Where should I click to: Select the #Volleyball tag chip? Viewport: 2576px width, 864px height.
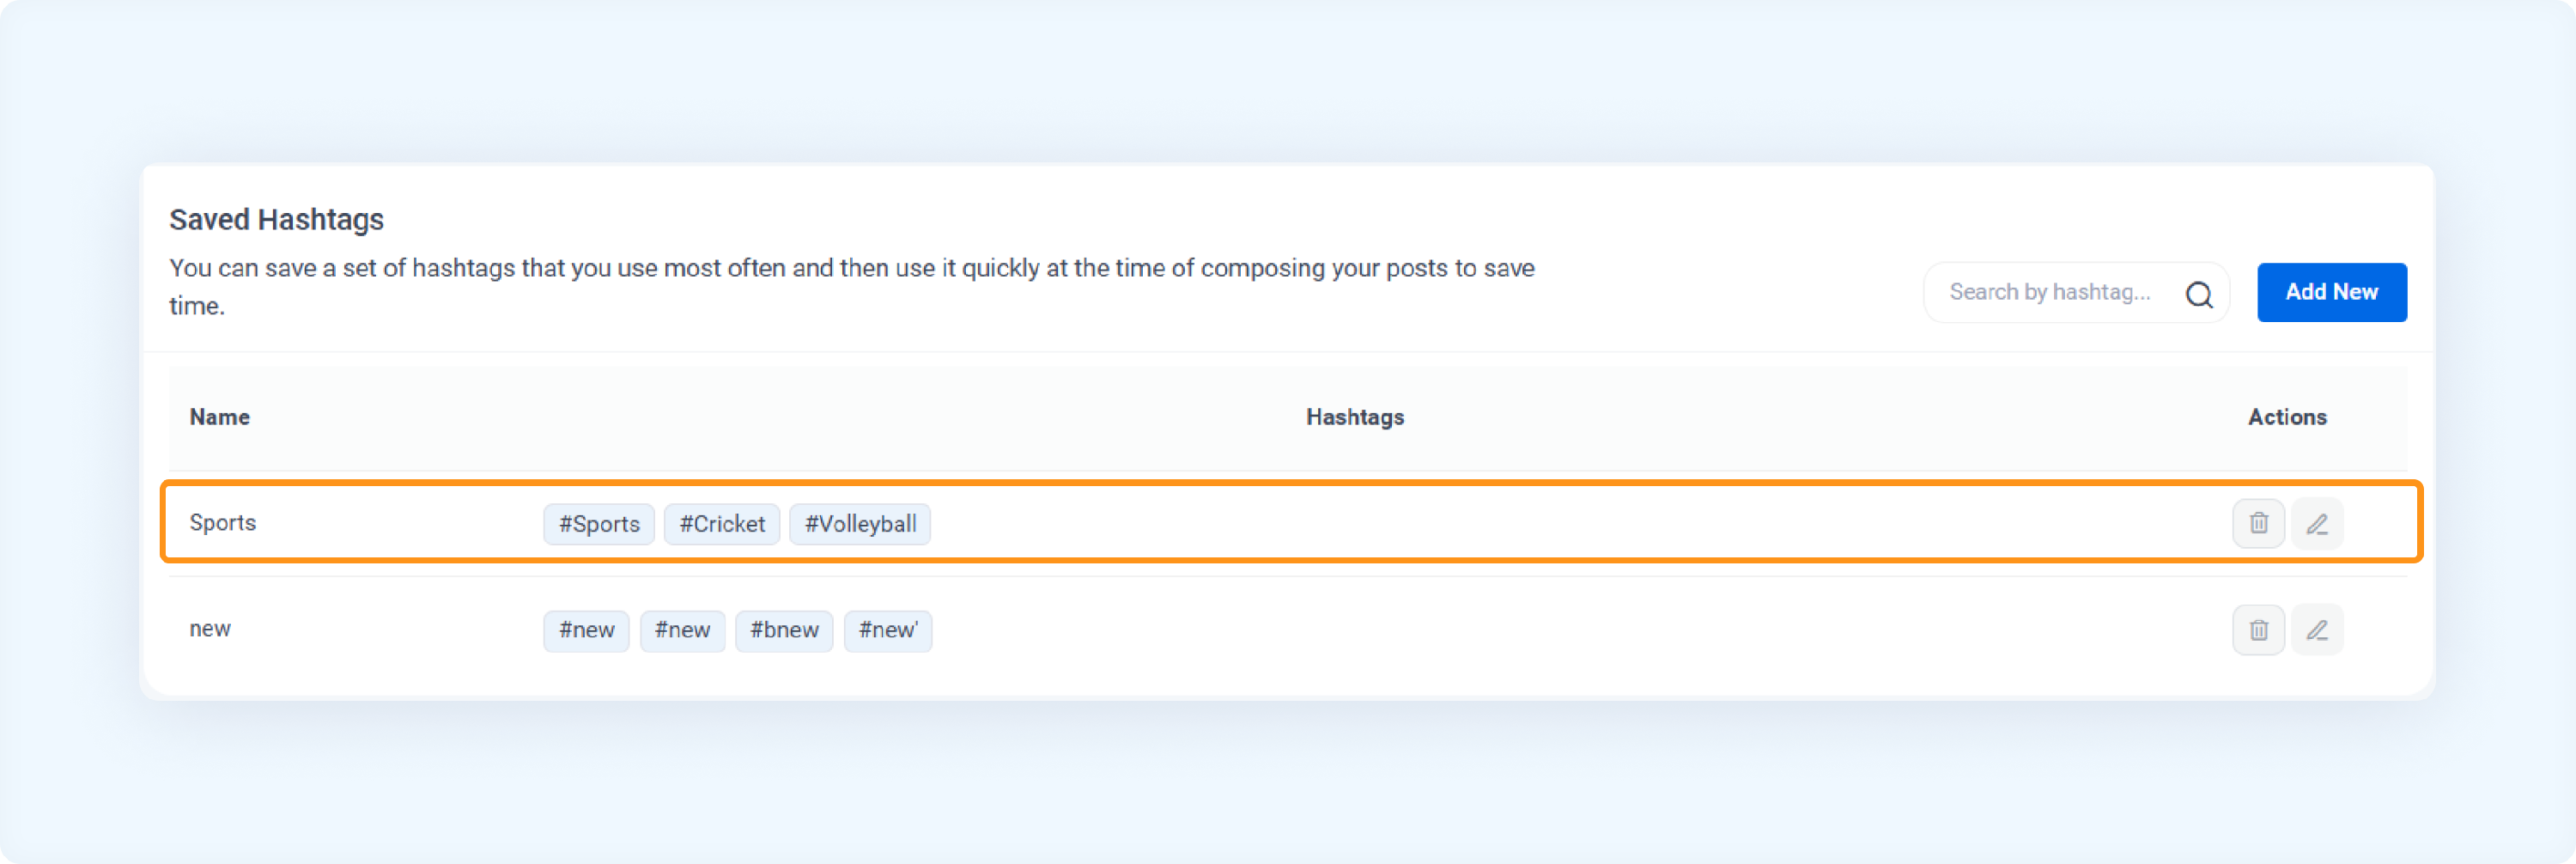click(x=860, y=524)
